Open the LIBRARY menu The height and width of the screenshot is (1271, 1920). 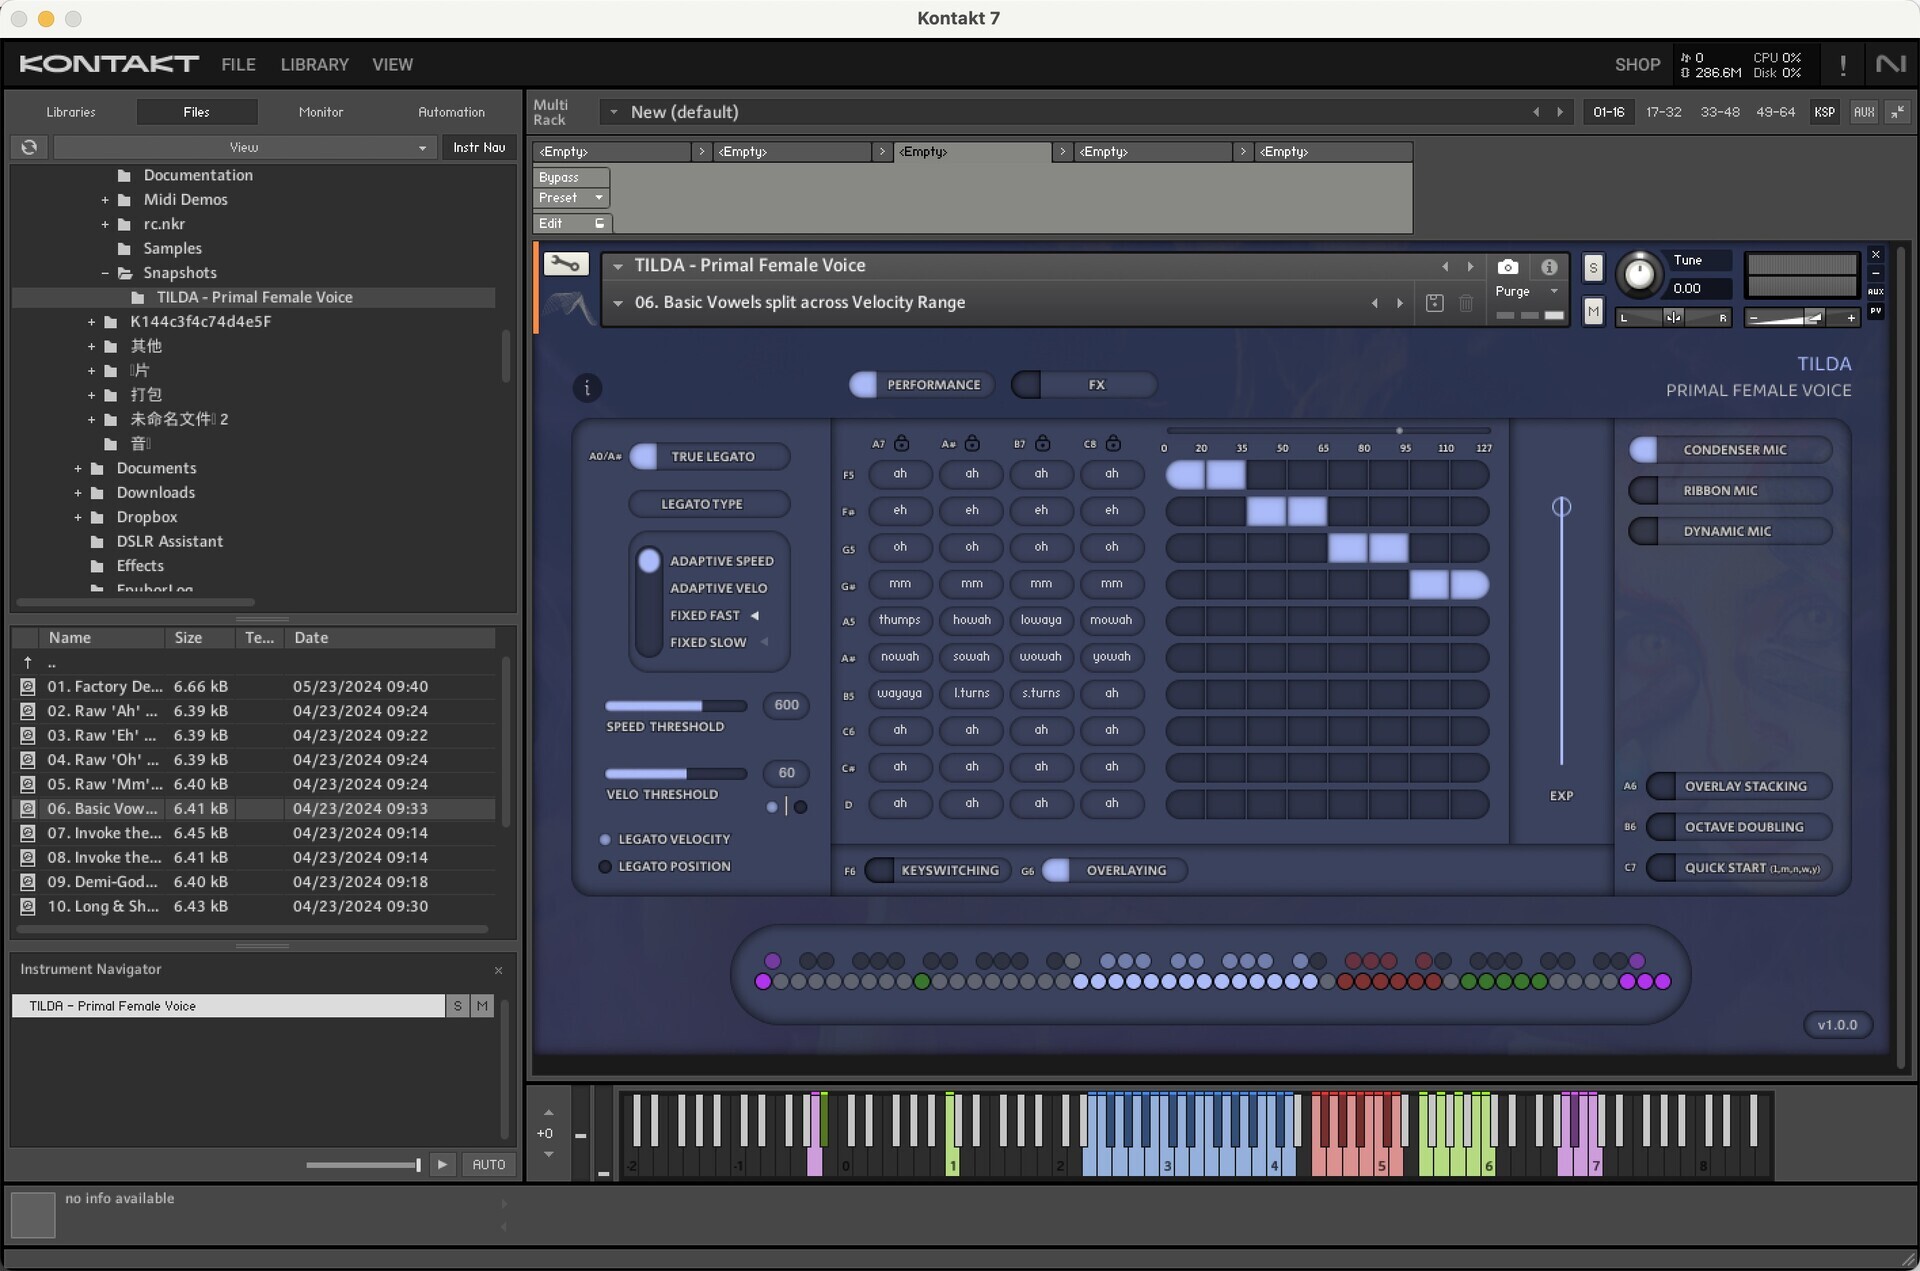(314, 65)
